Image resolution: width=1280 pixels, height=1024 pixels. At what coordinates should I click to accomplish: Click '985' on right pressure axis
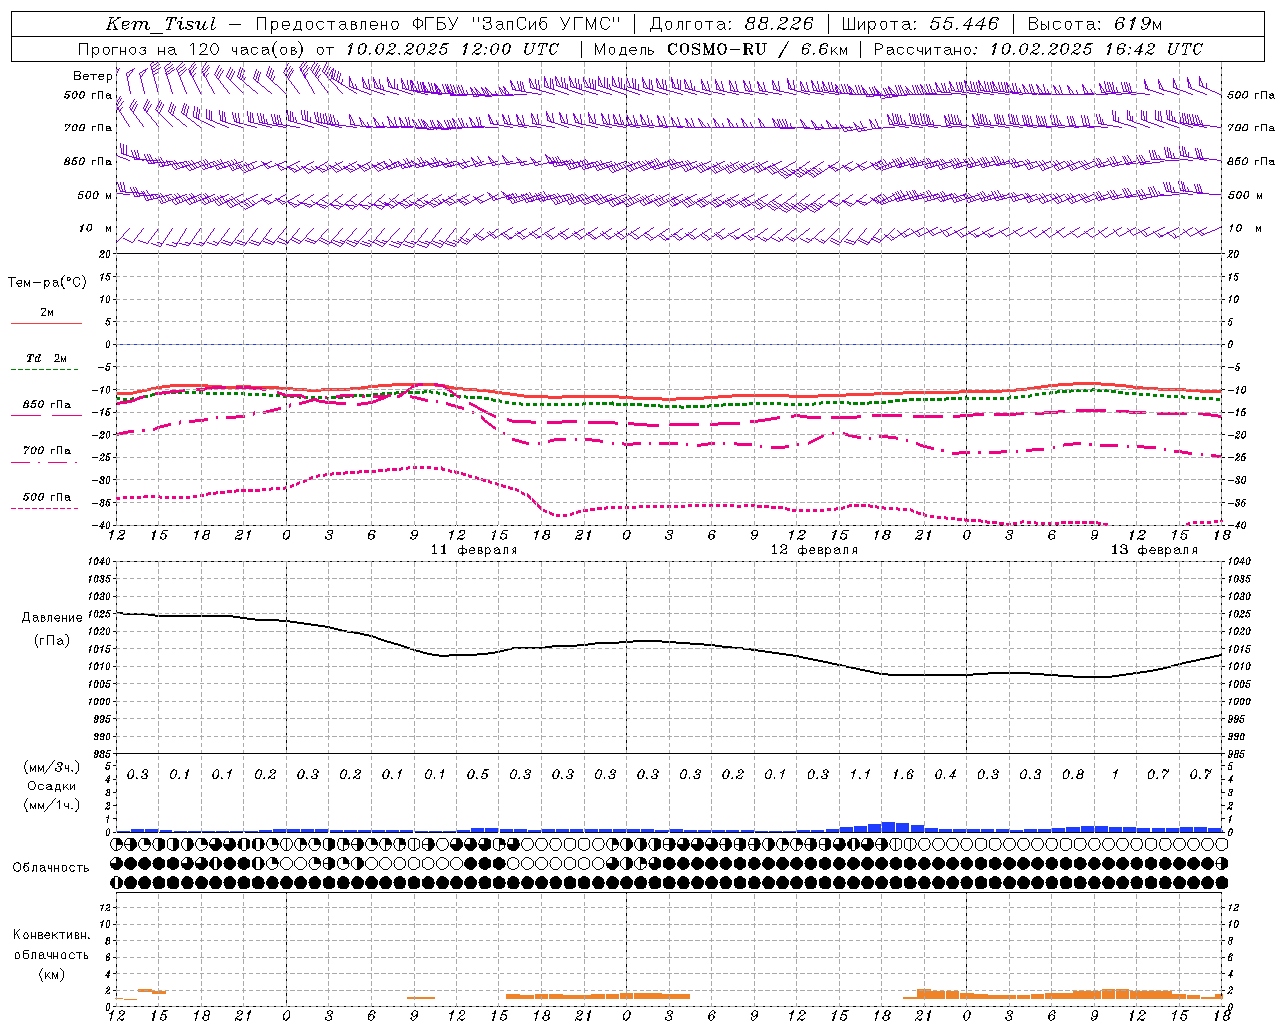tap(1236, 754)
